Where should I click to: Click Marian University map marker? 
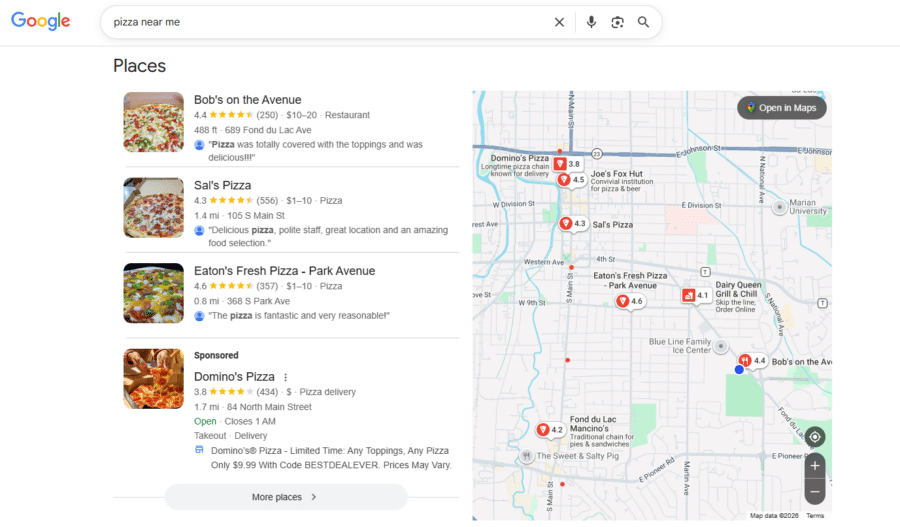click(779, 207)
